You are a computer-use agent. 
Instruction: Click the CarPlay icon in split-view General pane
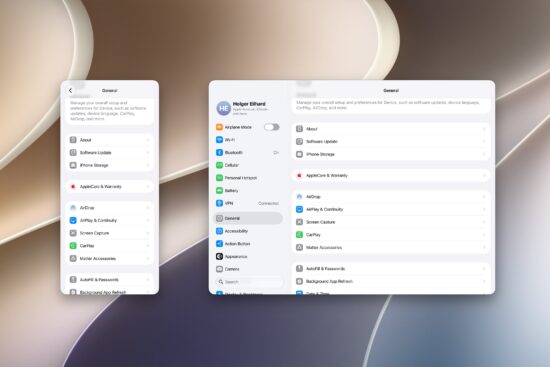tap(299, 235)
